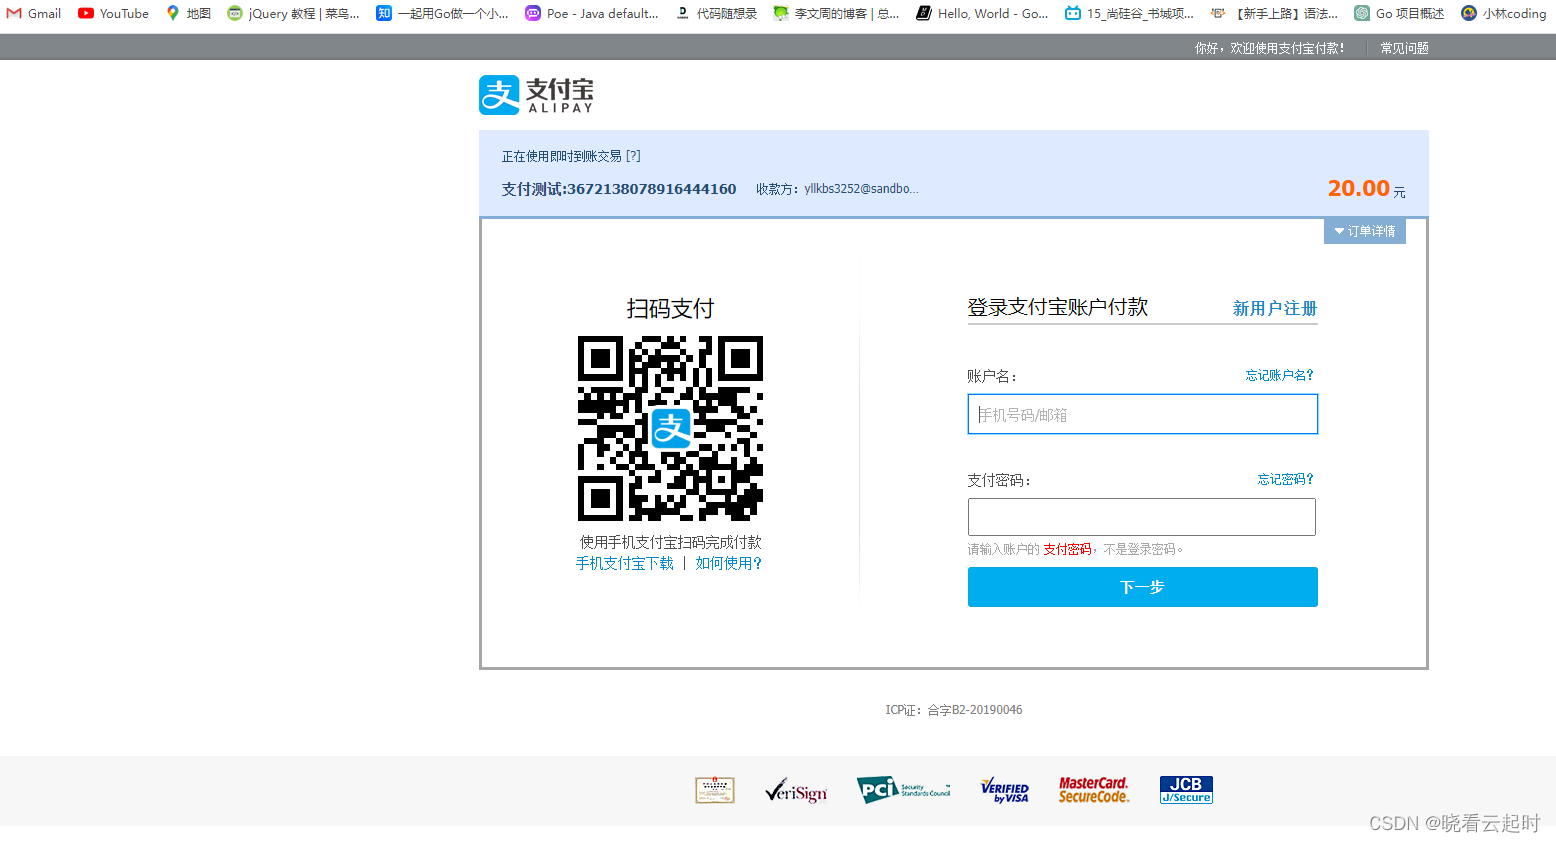Viewport: 1556px width, 842px height.
Task: Click the certificate badge left of VeriSign
Action: click(715, 790)
